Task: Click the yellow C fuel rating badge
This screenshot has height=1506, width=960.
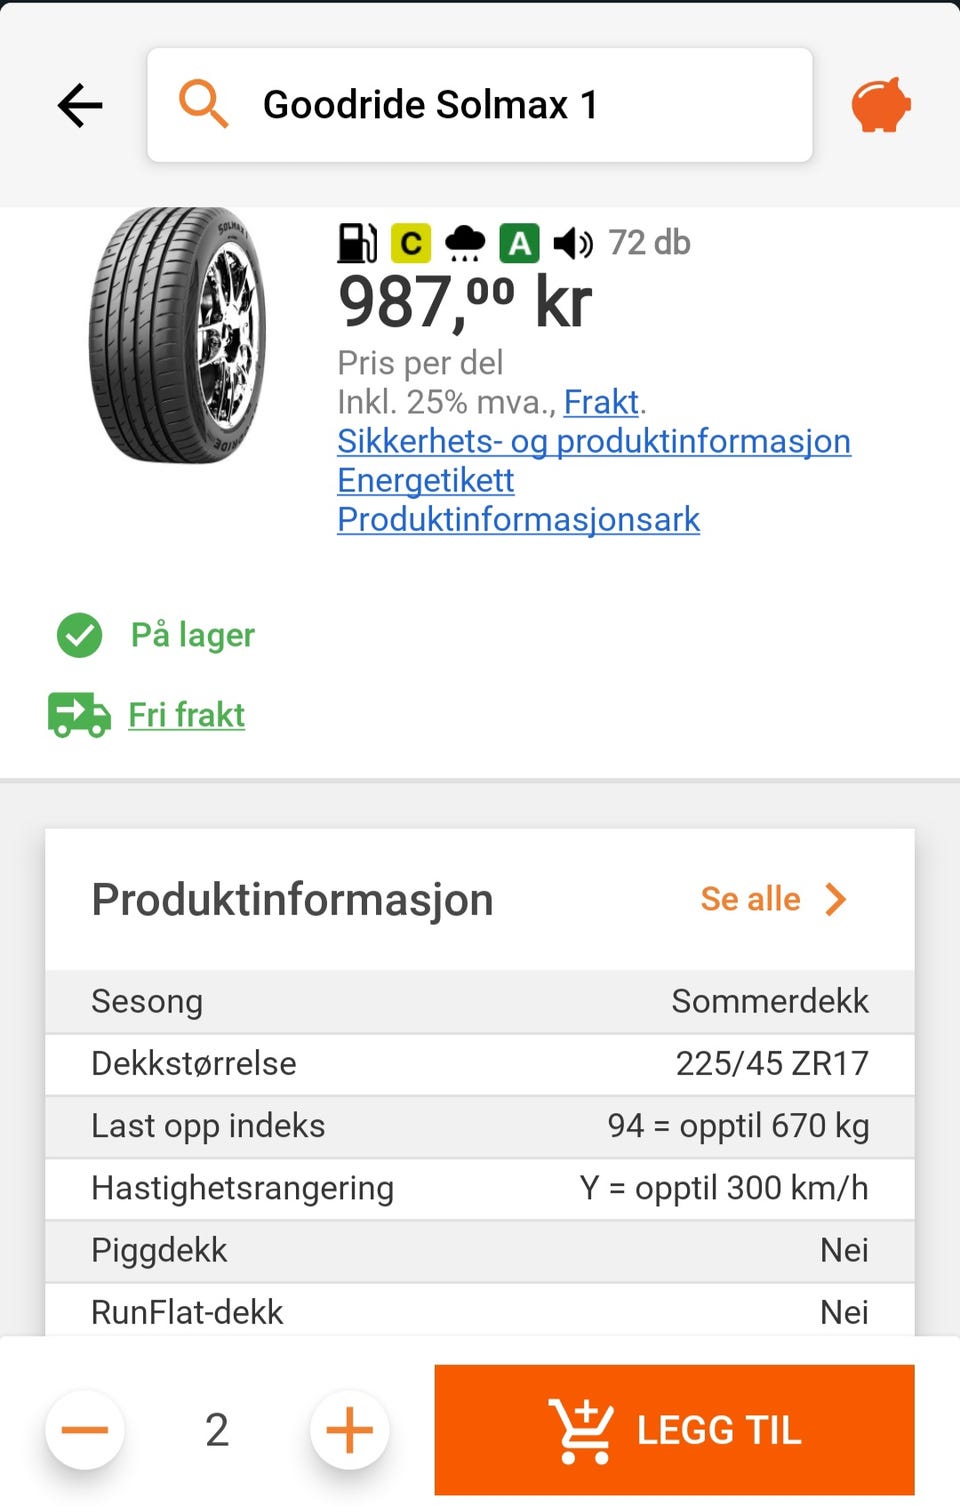Action: click(x=410, y=243)
